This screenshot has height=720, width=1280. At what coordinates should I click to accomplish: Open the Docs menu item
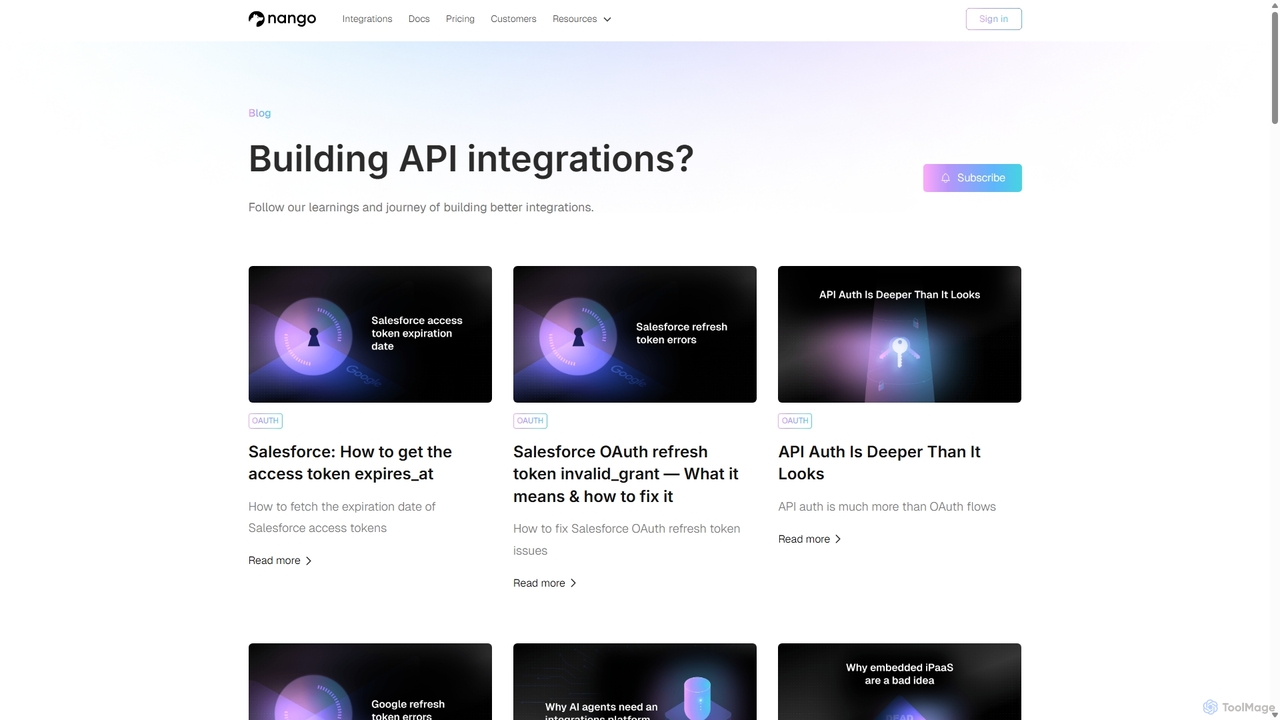419,19
